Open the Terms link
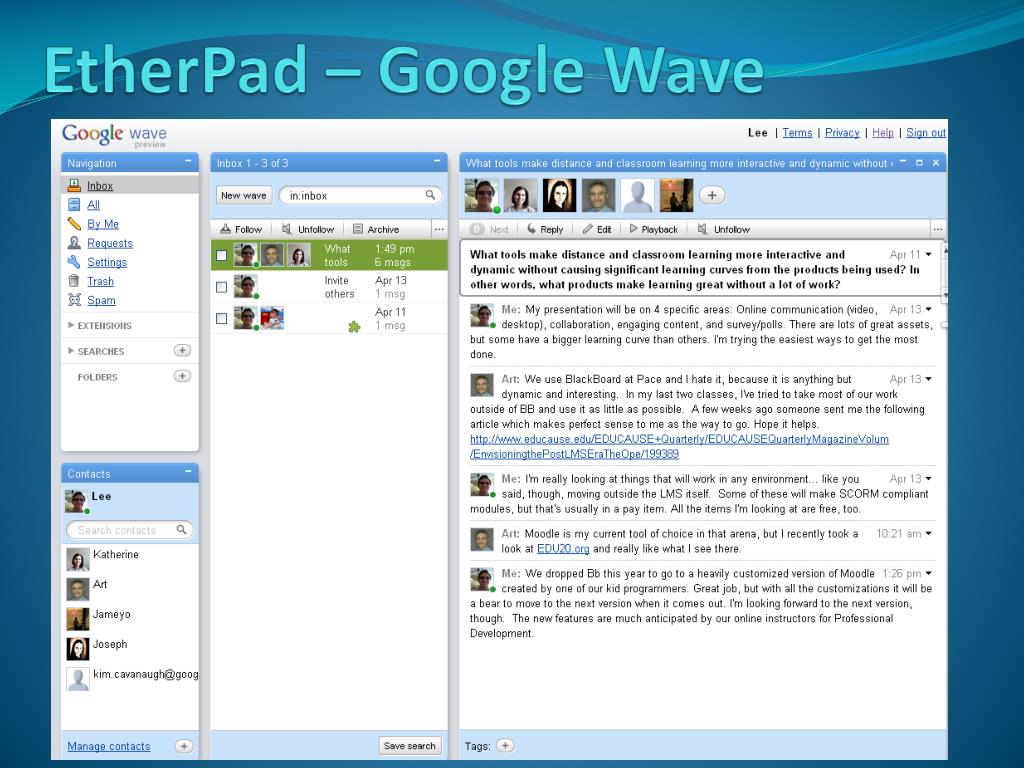Screen dimensions: 1024x768 (797, 133)
